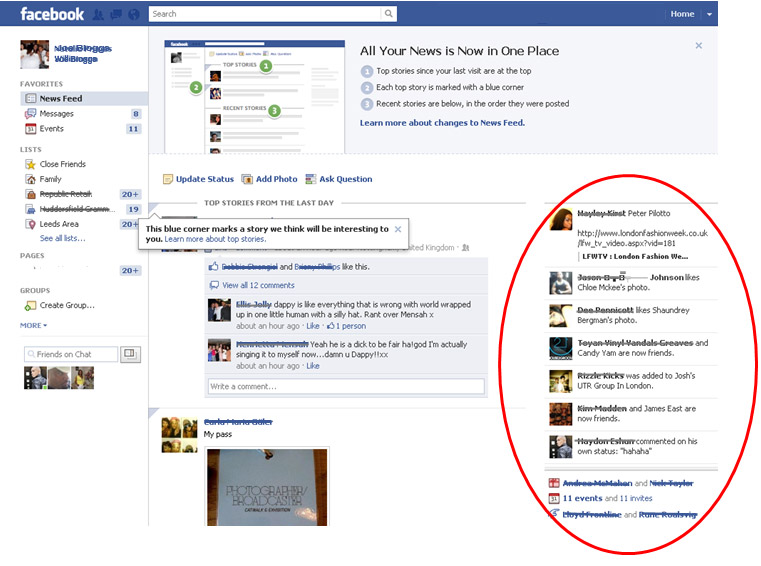Click the LFWTV London Fashion link preview
761x566 pixels.
click(x=635, y=256)
